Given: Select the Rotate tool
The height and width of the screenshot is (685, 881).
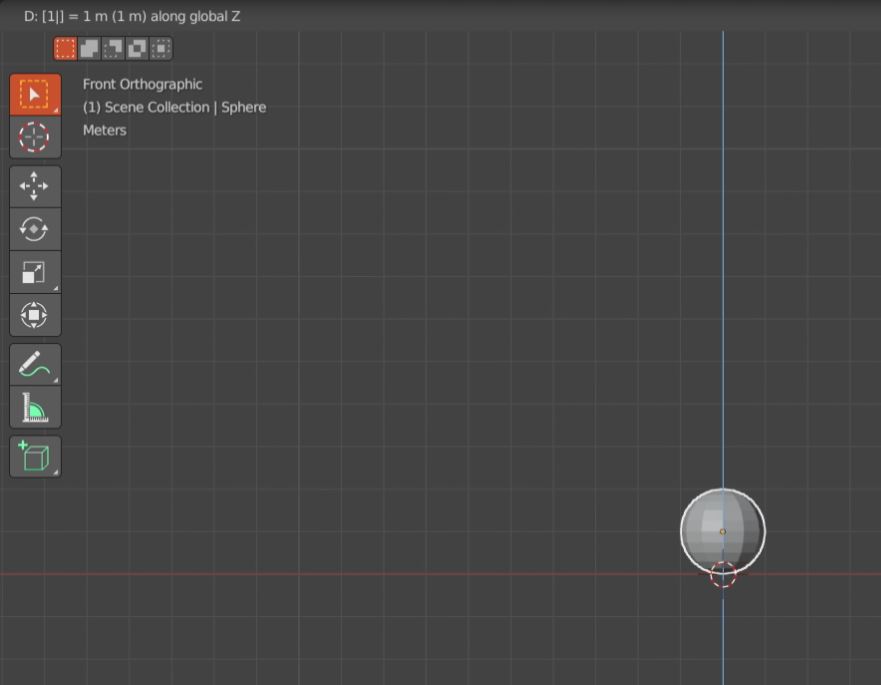Looking at the screenshot, I should tap(34, 228).
